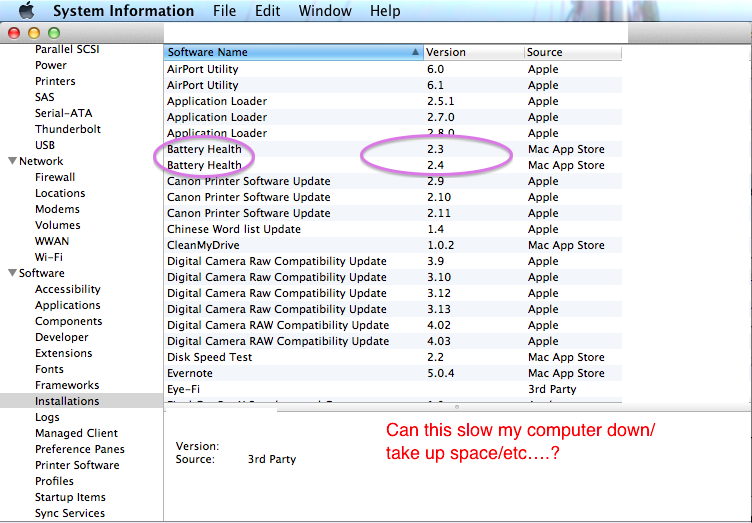Select Wi-Fi under Network
This screenshot has width=752, height=523.
pos(48,257)
